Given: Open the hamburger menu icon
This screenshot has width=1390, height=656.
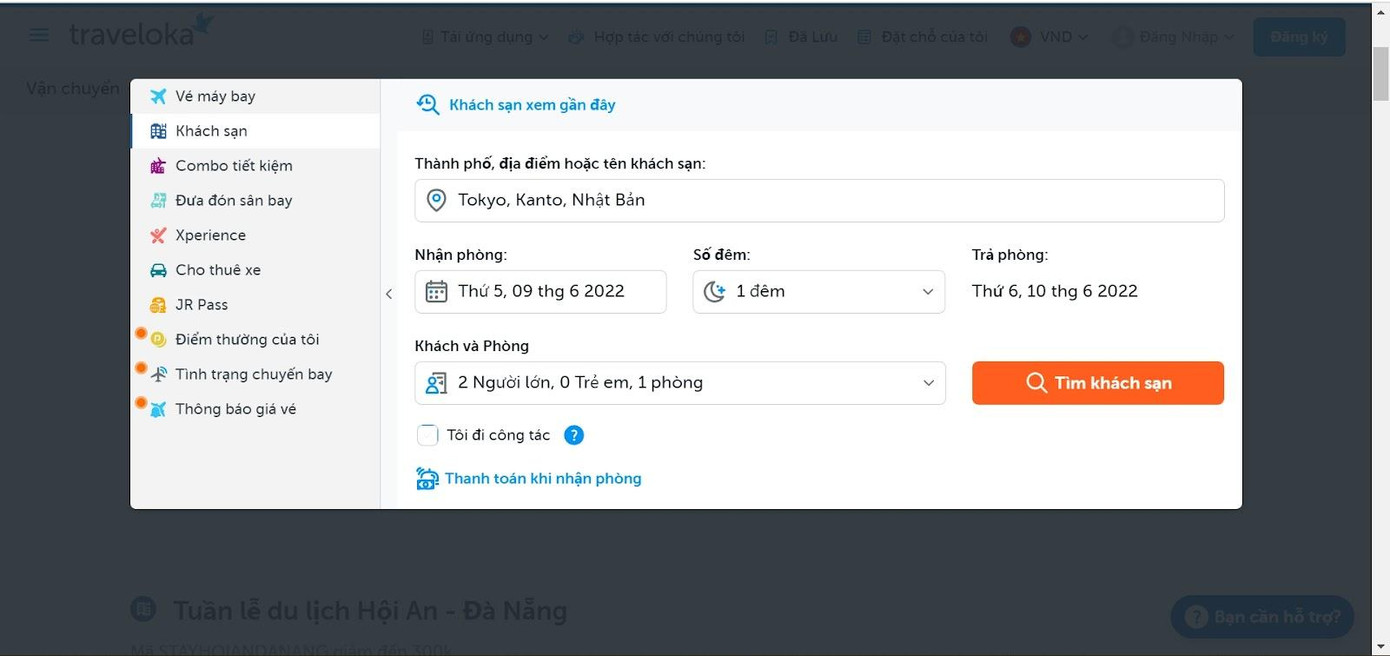Looking at the screenshot, I should 39,36.
